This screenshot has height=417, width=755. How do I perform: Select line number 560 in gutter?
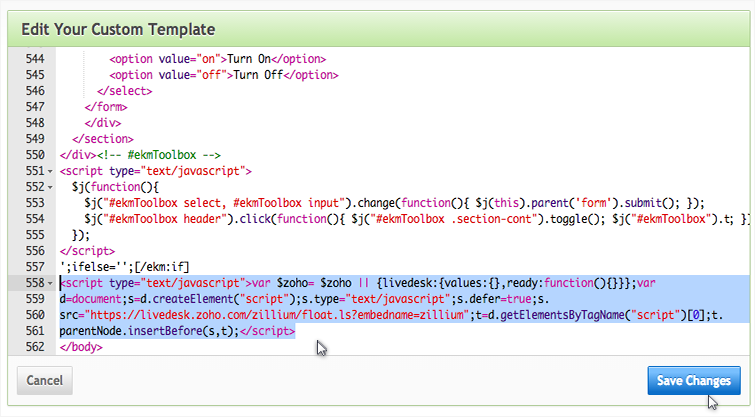pyautogui.click(x=35, y=314)
